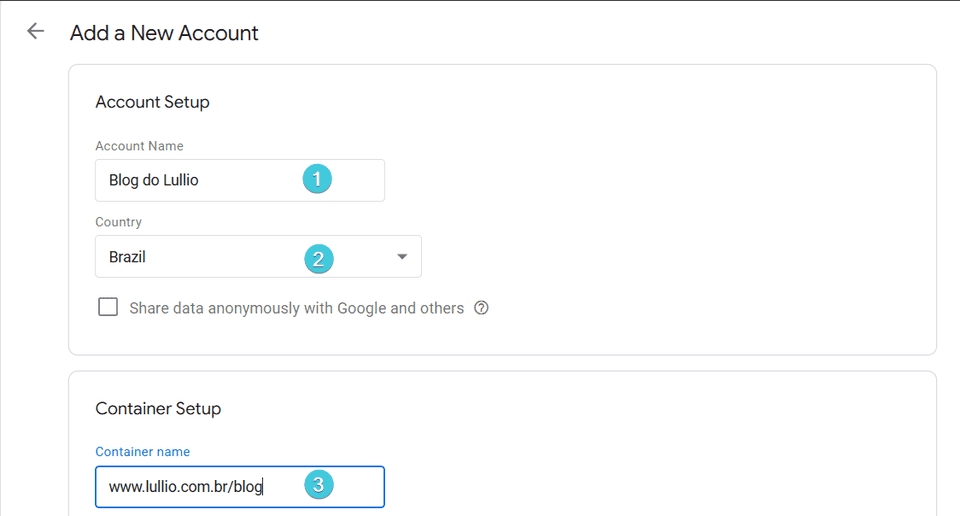Screen dimensions: 960x516
Task: Click the numbered badge 2 marker
Action: tap(318, 259)
